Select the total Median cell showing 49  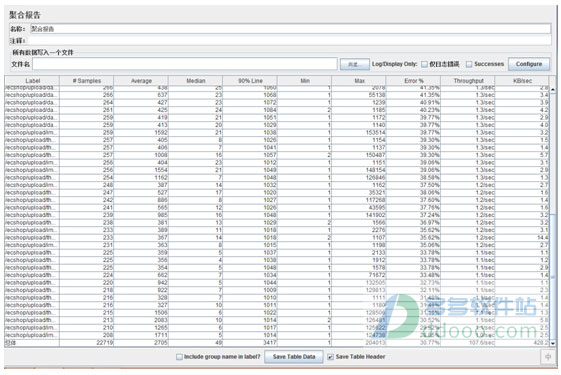[195, 343]
